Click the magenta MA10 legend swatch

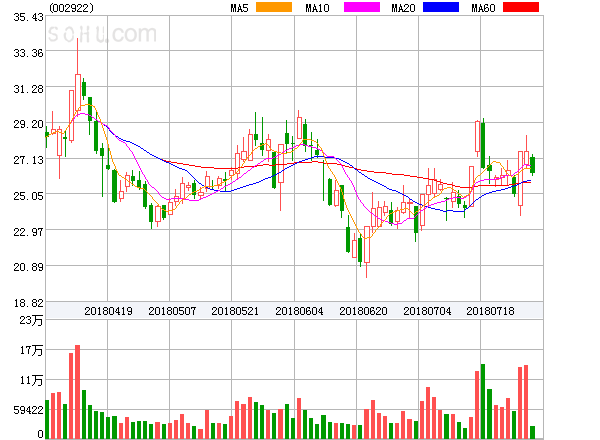[x=362, y=7]
